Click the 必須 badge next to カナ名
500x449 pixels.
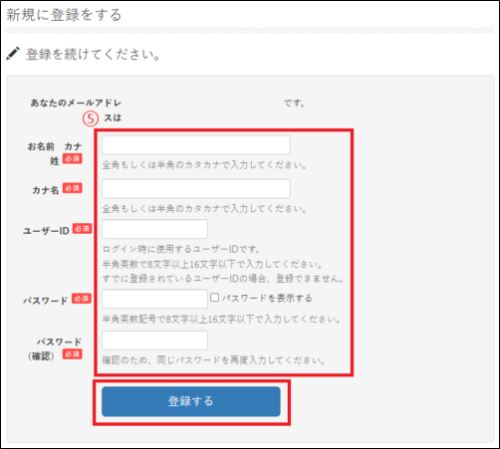[x=72, y=188]
